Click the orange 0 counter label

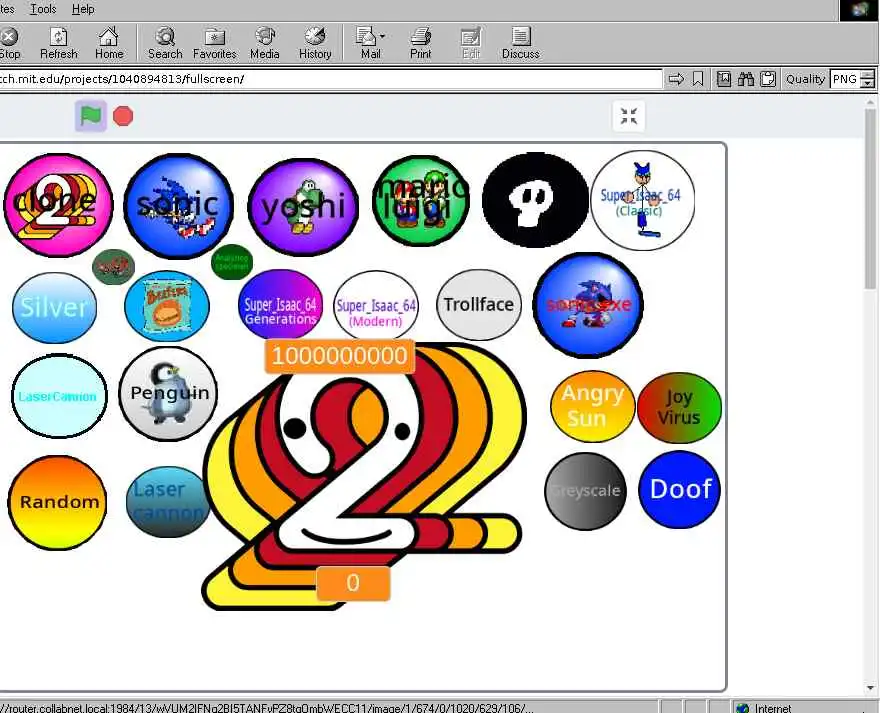pyautogui.click(x=353, y=583)
